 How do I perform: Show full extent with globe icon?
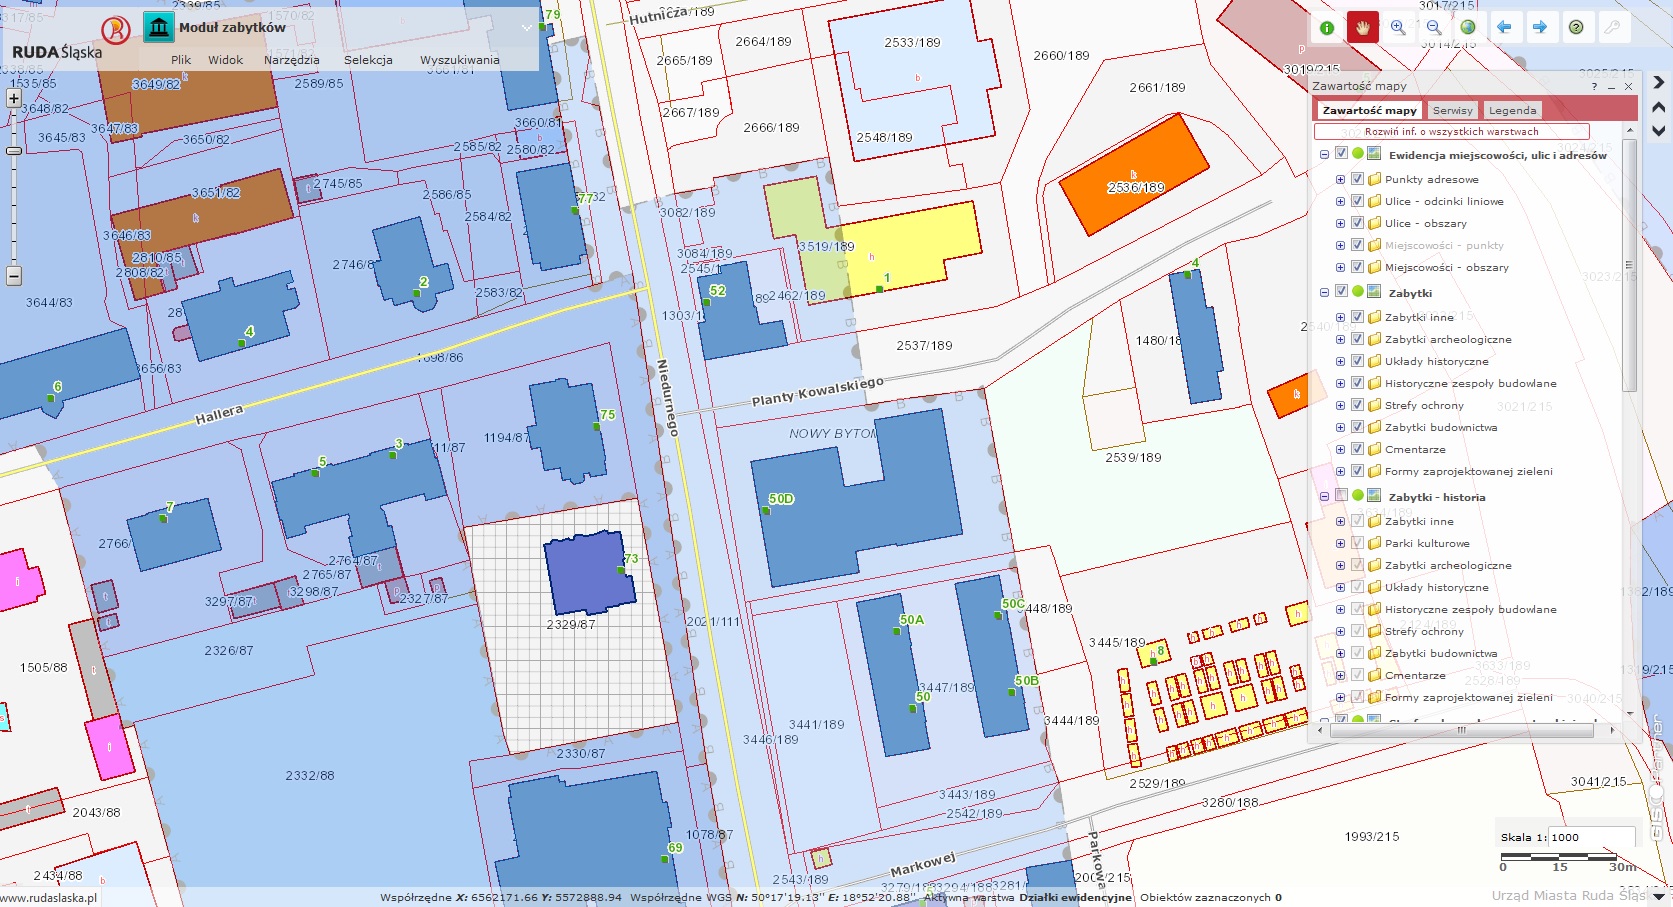pyautogui.click(x=1468, y=28)
